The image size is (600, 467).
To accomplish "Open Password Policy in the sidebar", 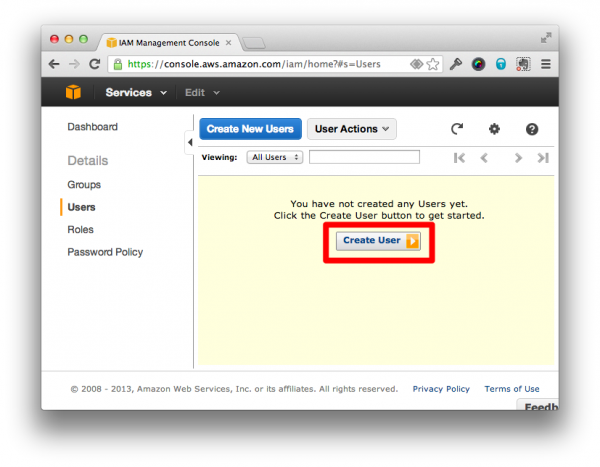I will 105,252.
